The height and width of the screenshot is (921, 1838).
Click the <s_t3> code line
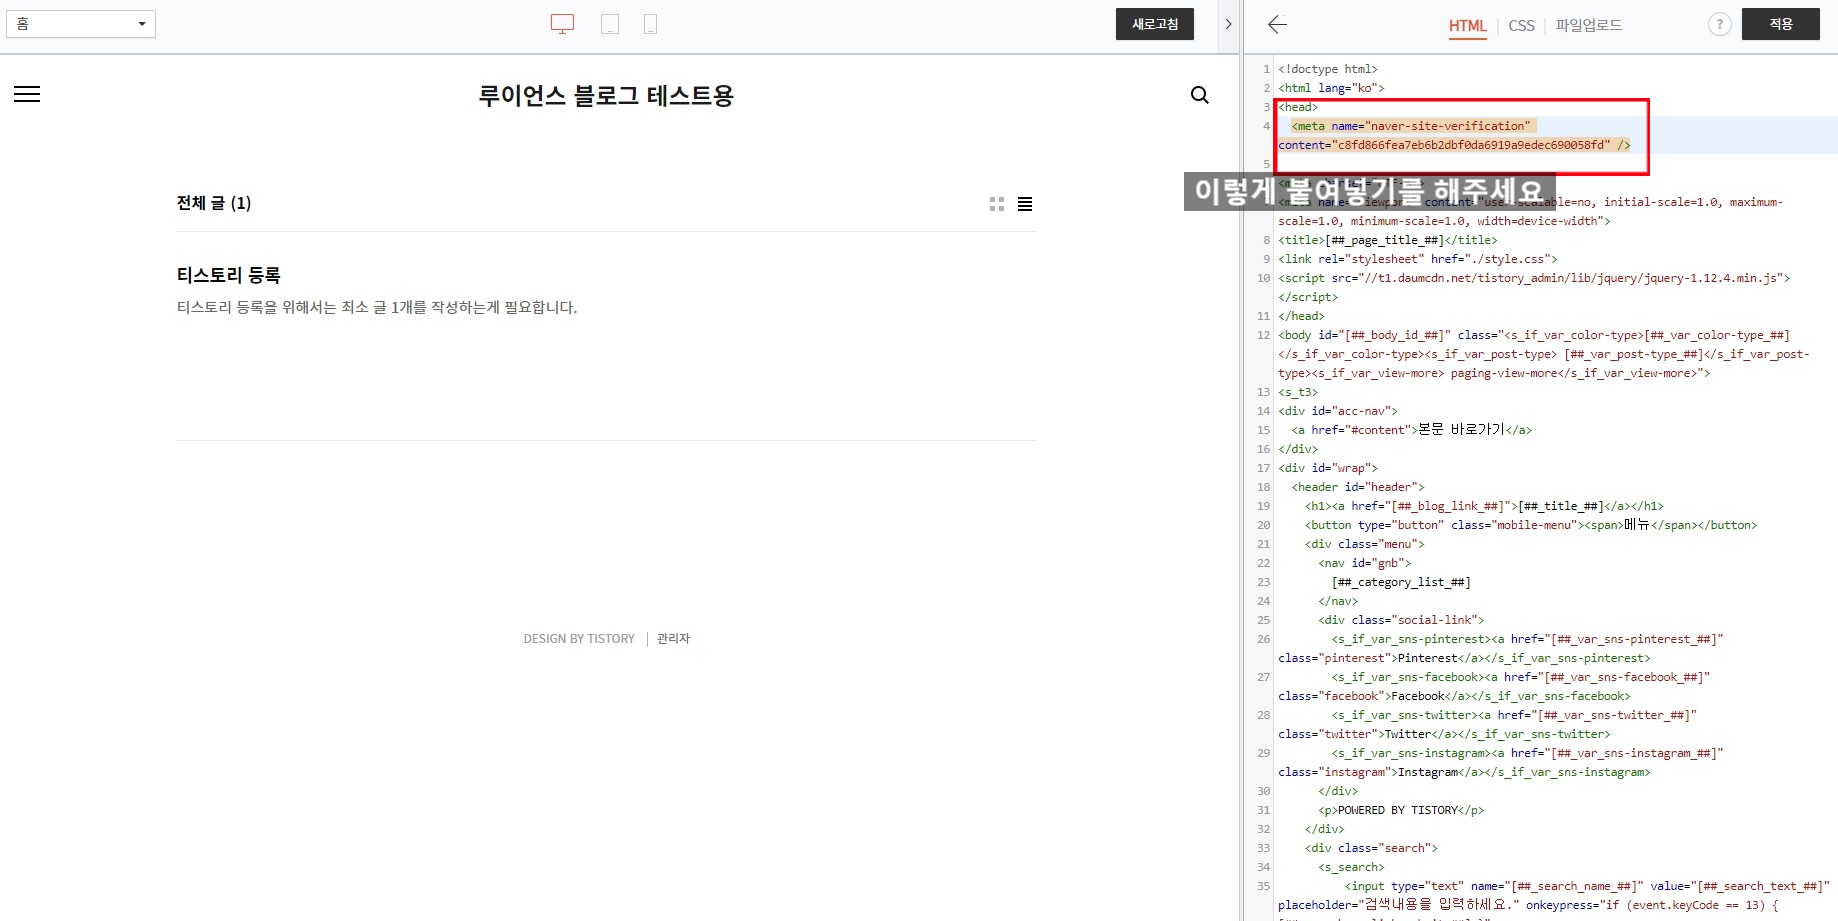pyautogui.click(x=1298, y=392)
